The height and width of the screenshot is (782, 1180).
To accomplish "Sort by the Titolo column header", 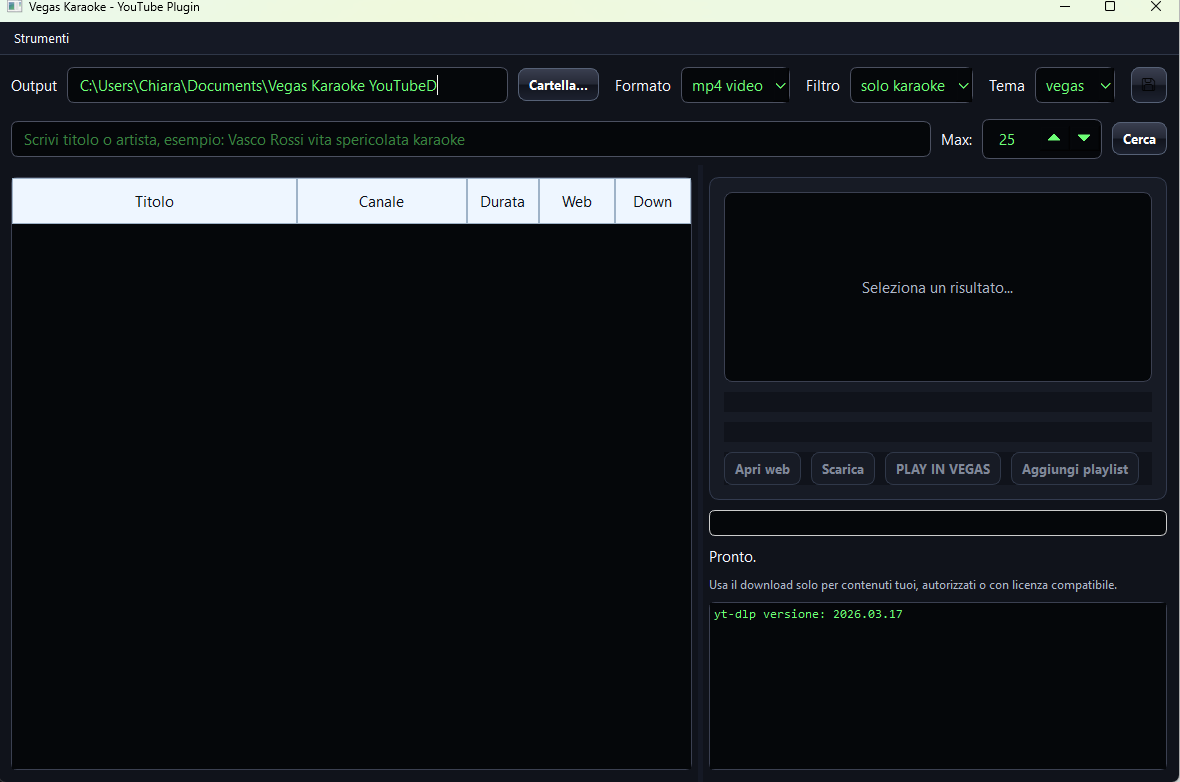I will click(154, 201).
